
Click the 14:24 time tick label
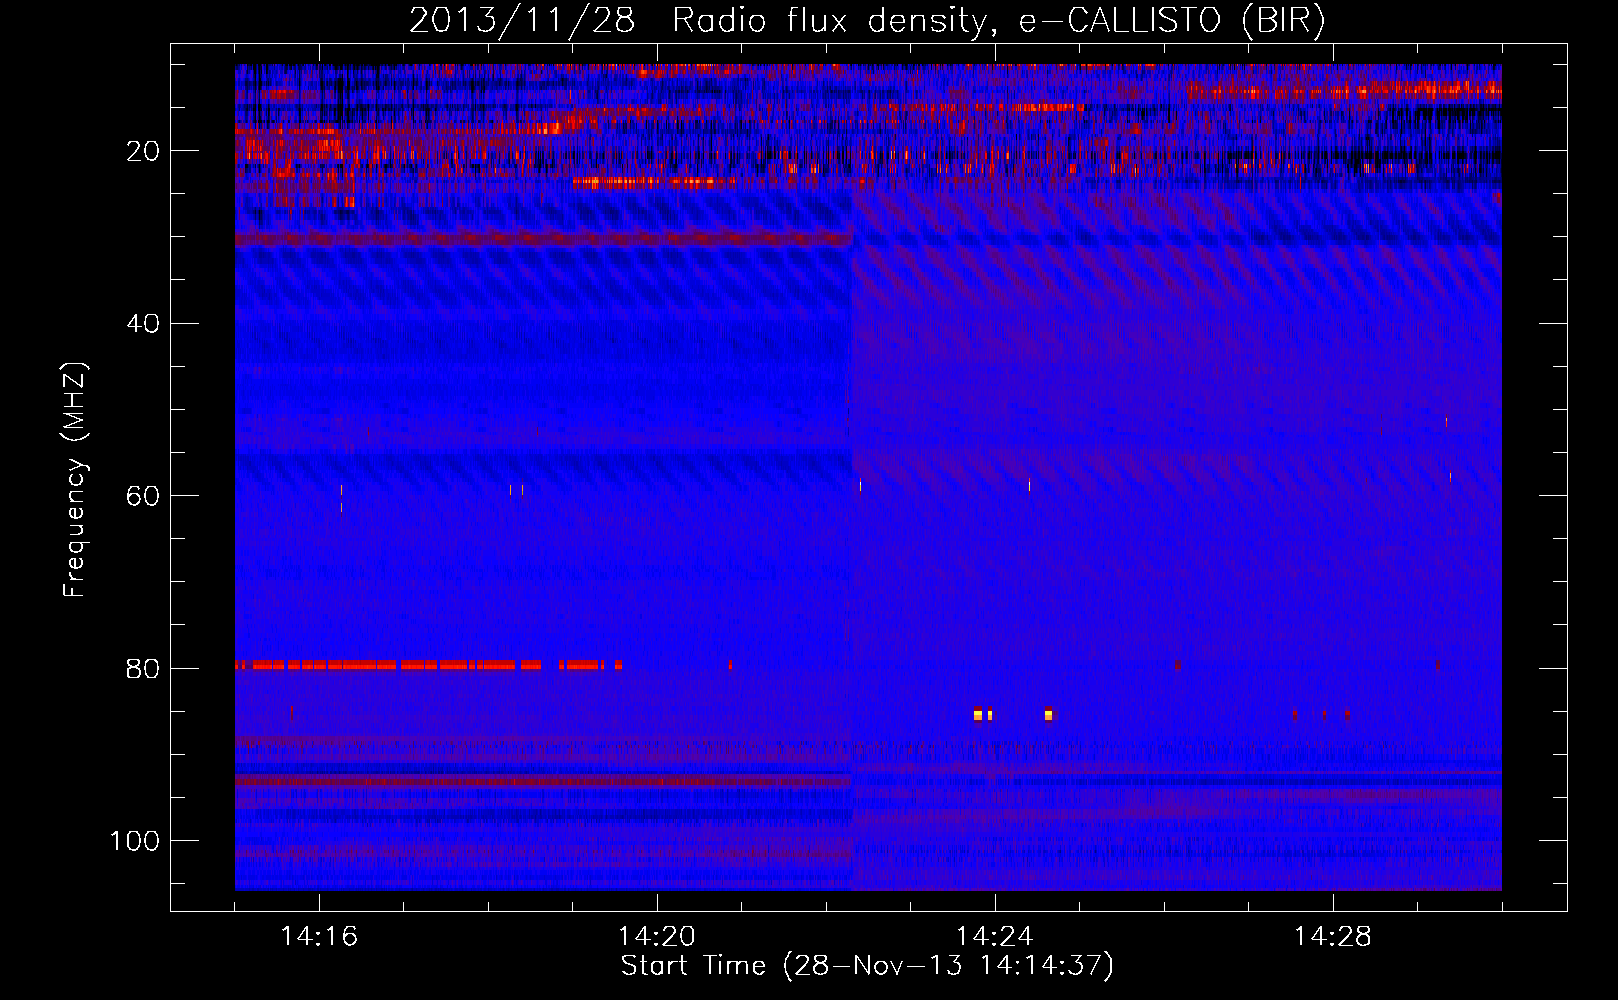[995, 937]
